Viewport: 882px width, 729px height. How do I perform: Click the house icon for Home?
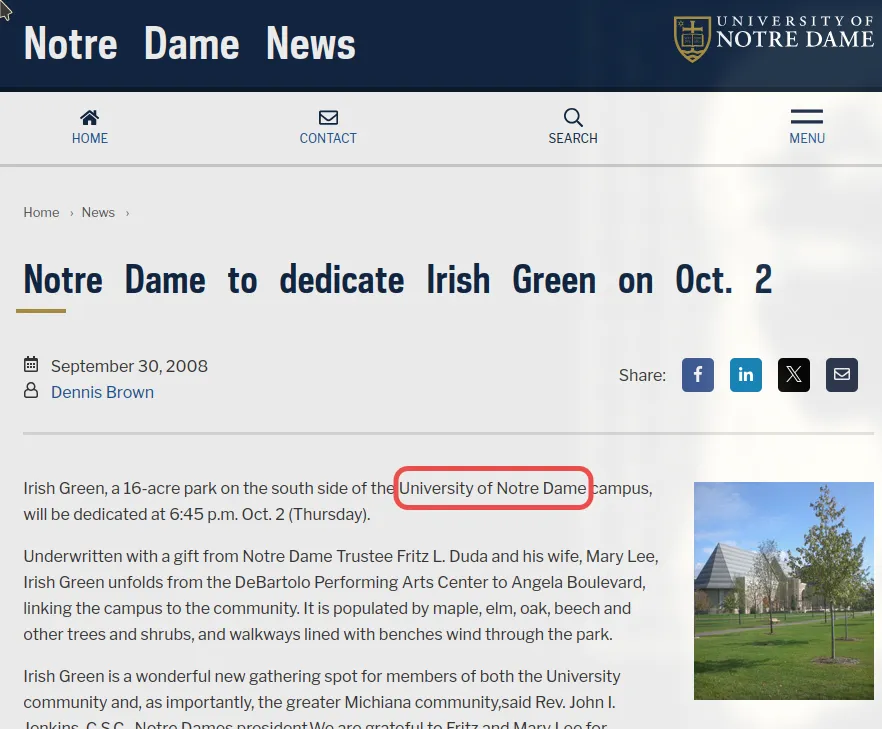90,118
